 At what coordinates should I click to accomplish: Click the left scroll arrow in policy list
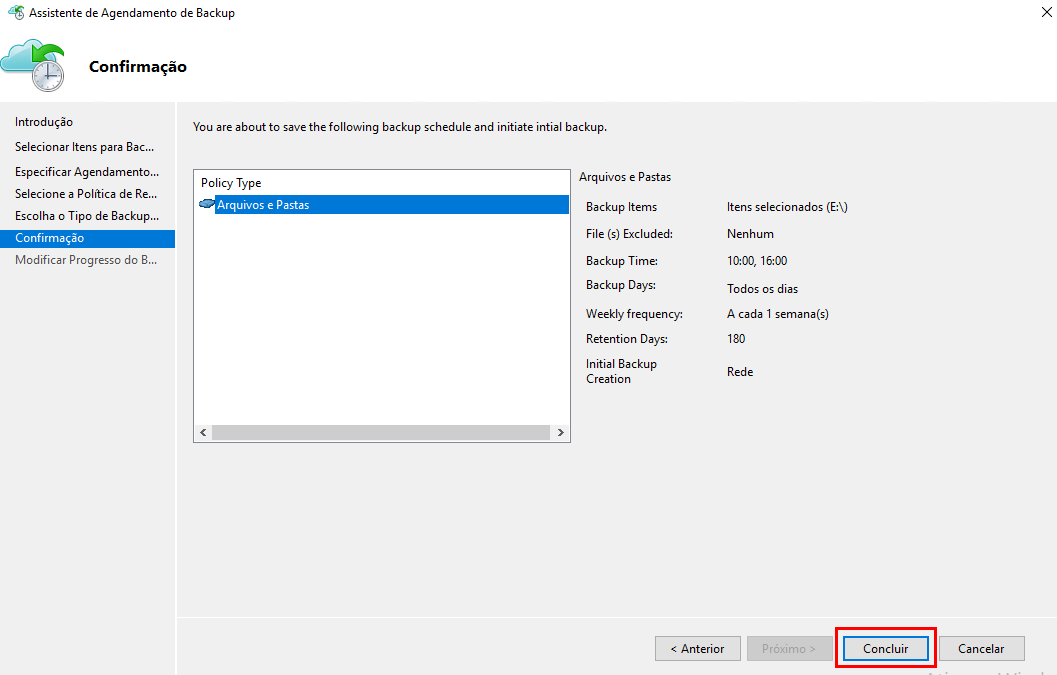(203, 432)
